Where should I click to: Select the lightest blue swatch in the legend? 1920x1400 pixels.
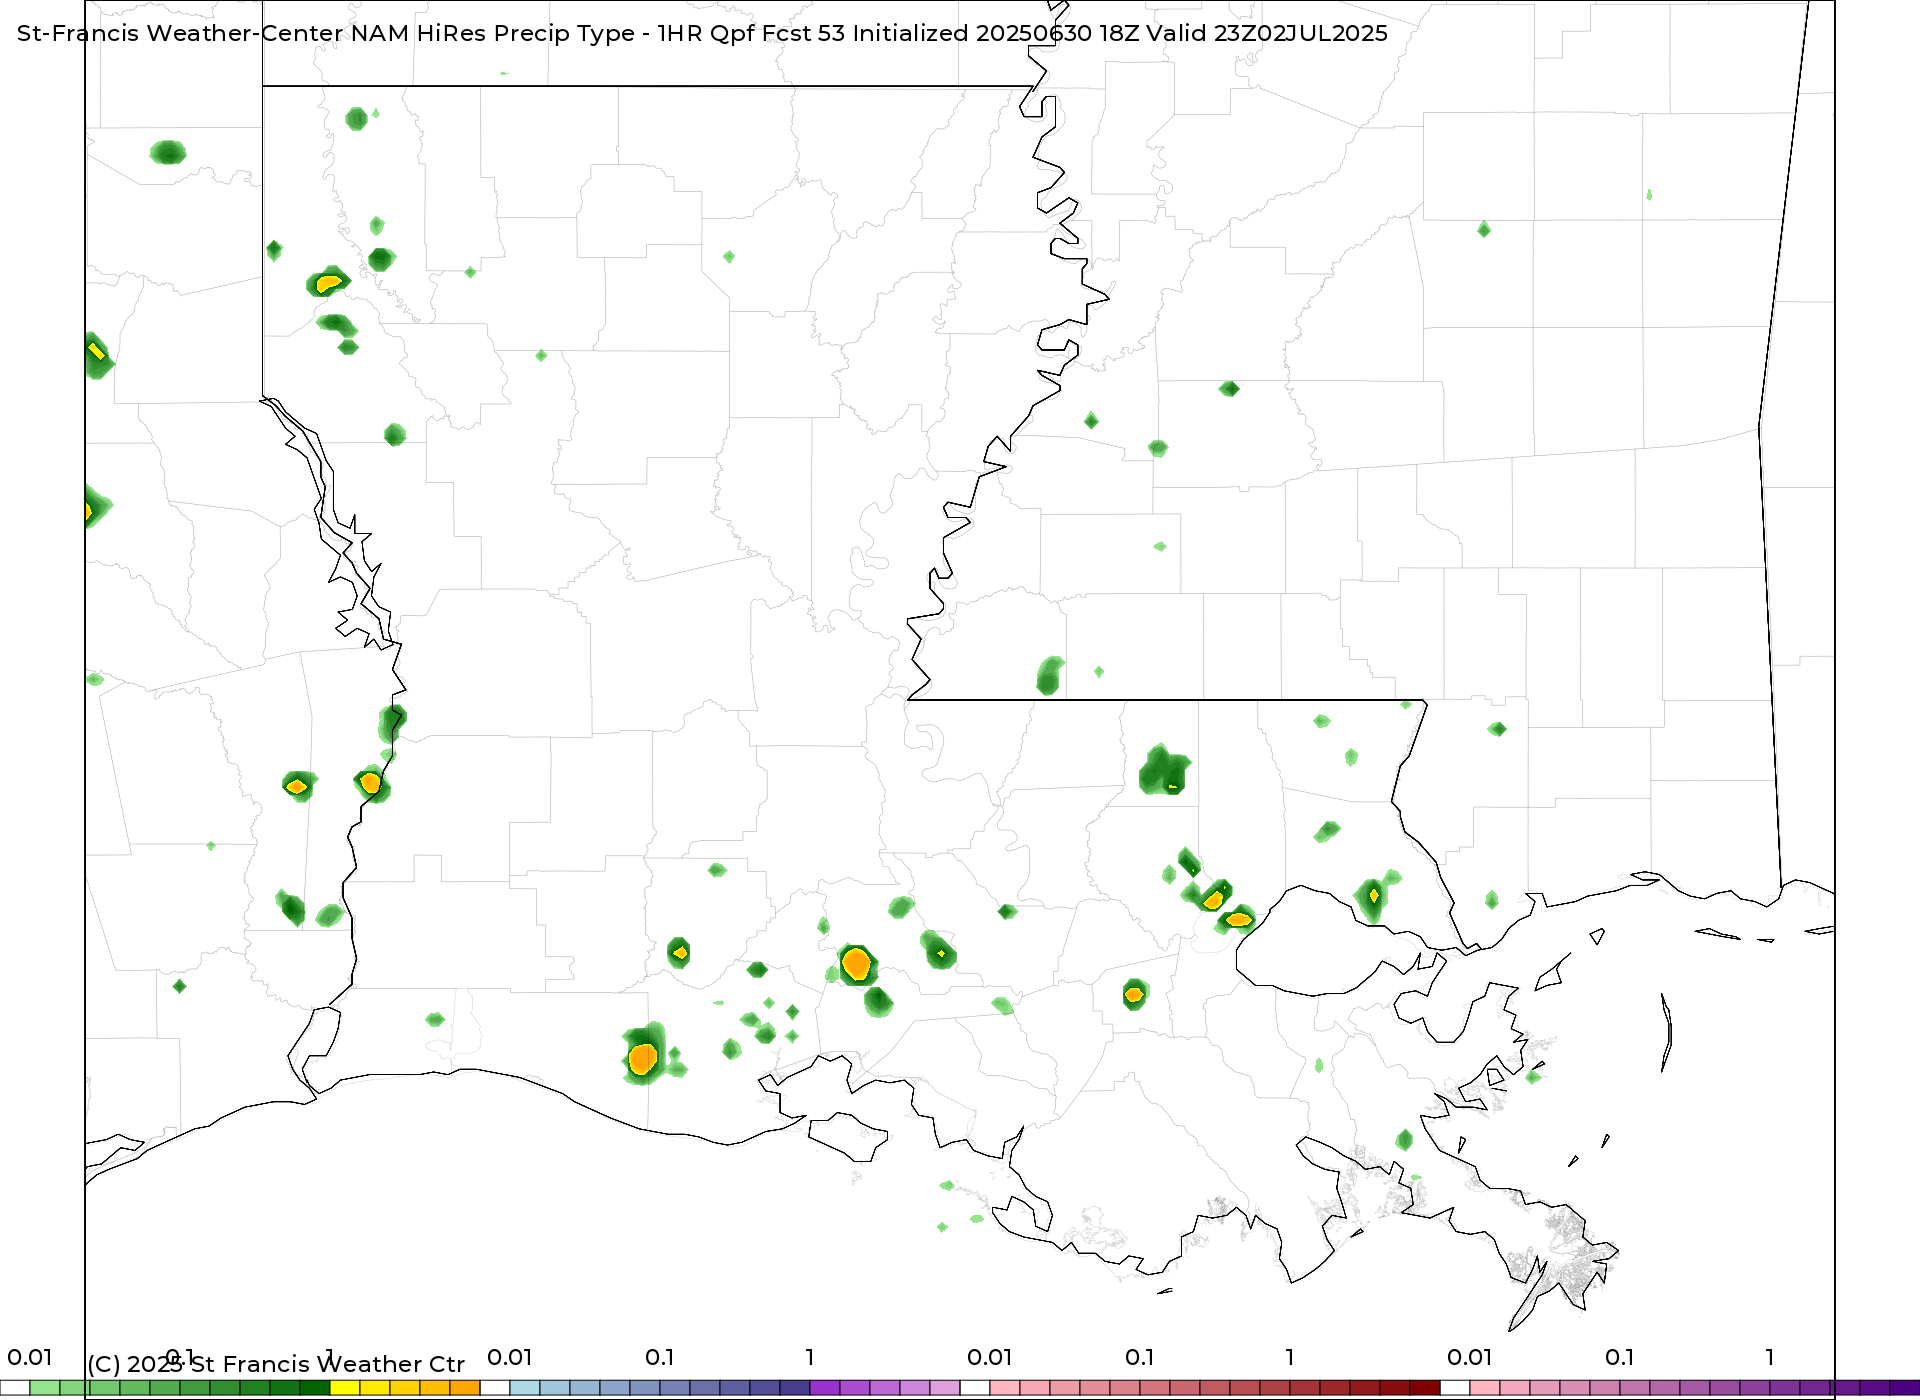525,1388
